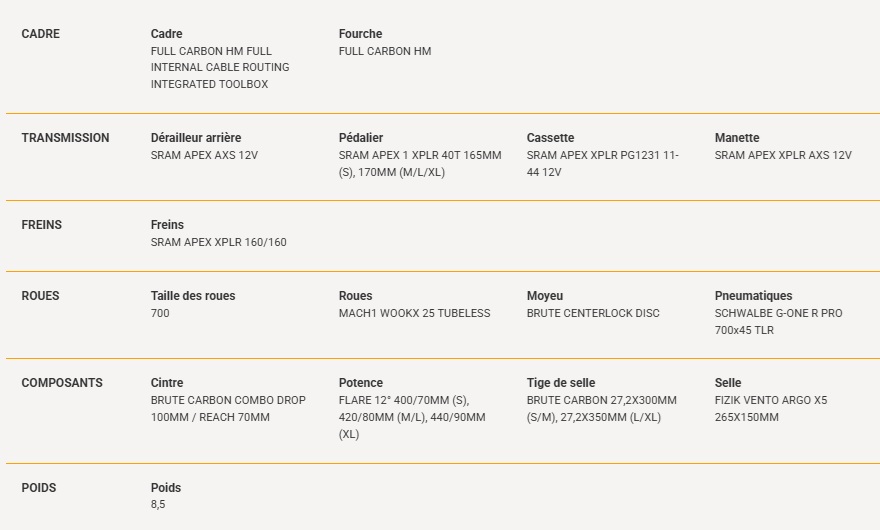Viewport: 880px width, 530px height.
Task: Select the FIZIK VENTO ARGO X5 text
Action: (x=771, y=400)
